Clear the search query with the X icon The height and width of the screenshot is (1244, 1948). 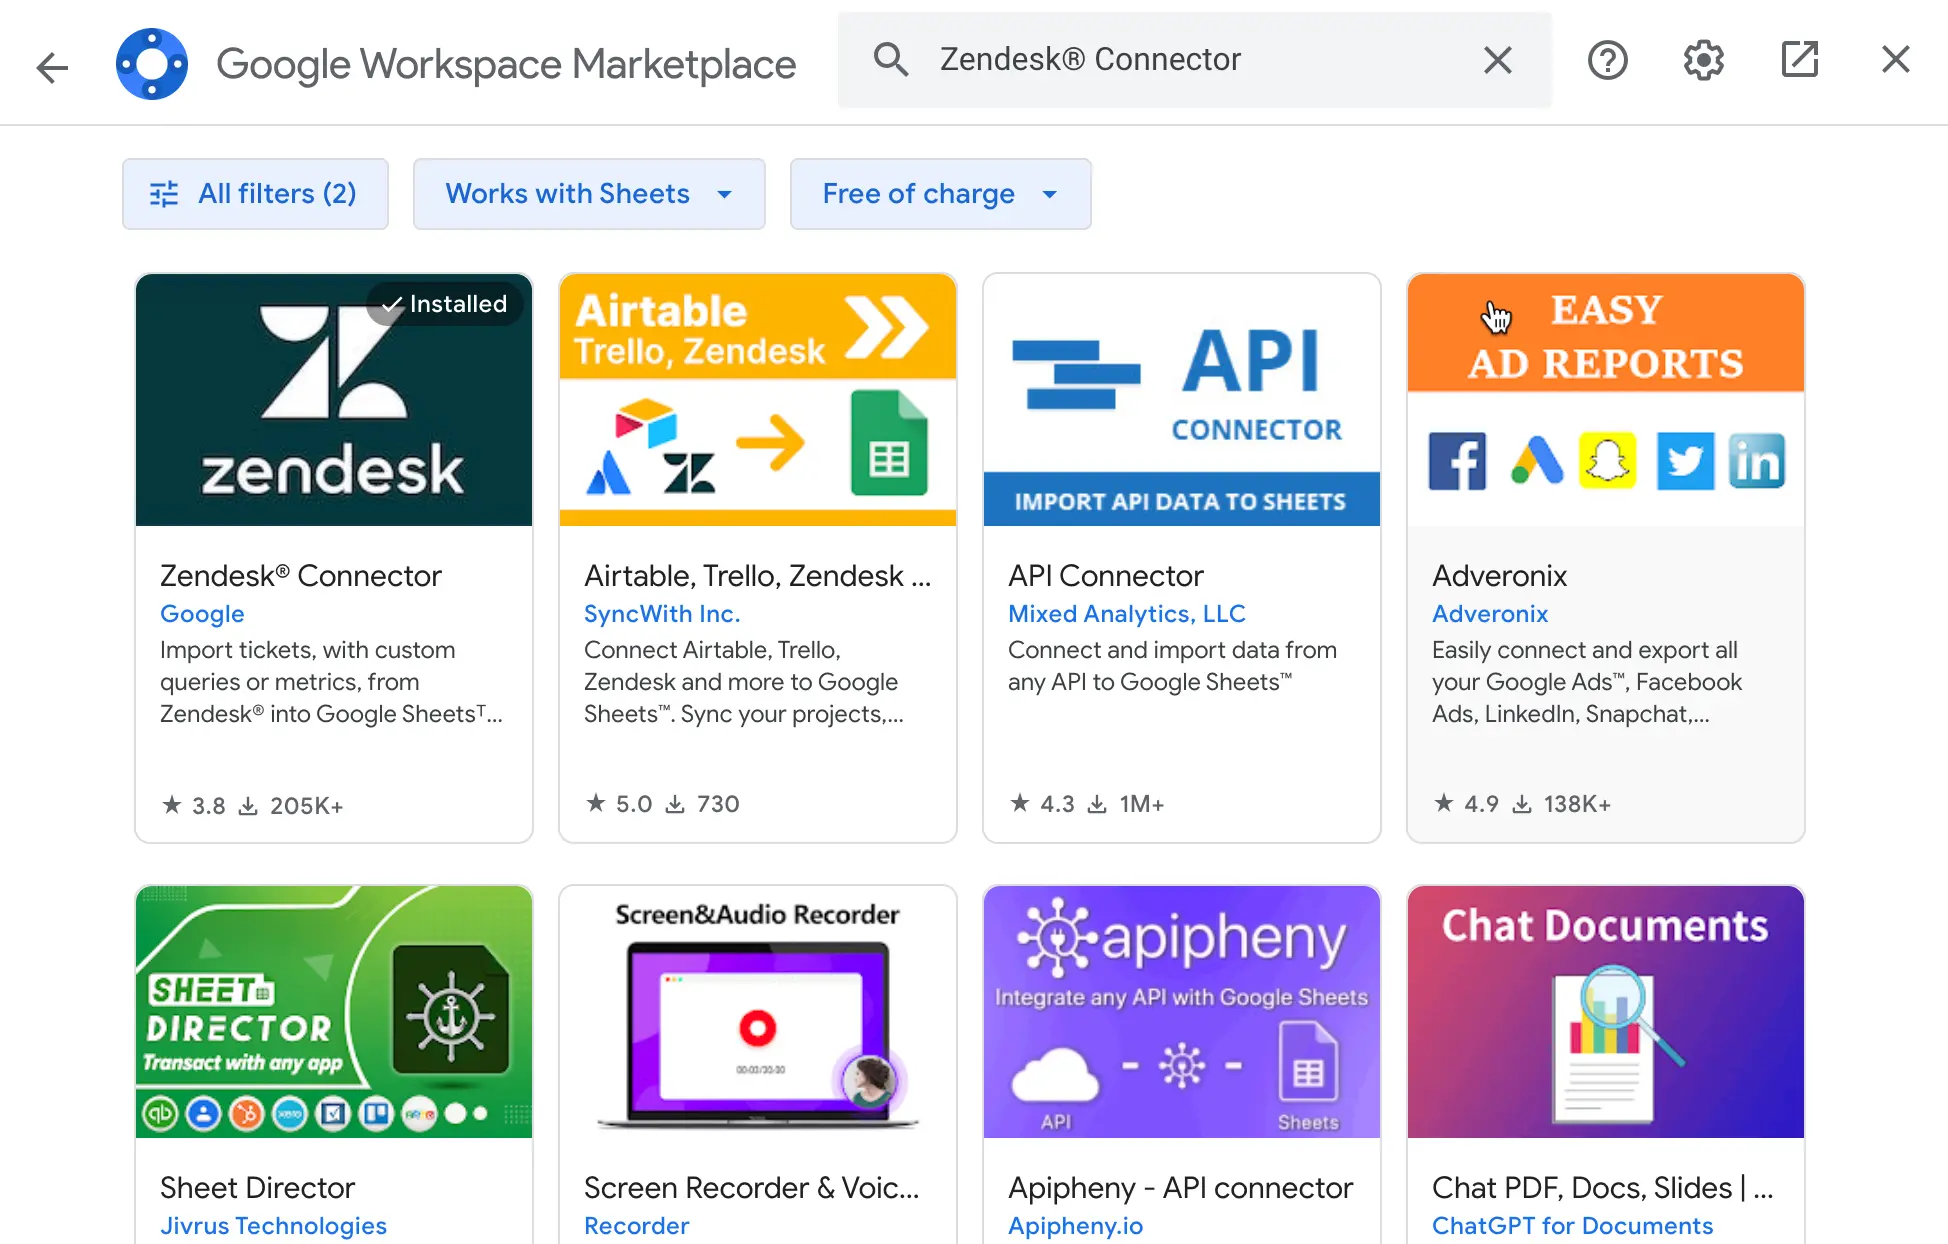[1497, 60]
